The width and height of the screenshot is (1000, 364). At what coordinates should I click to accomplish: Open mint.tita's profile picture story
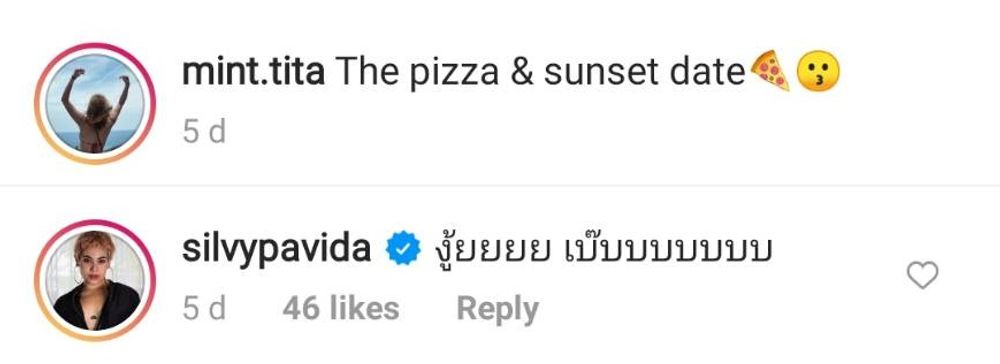point(95,103)
